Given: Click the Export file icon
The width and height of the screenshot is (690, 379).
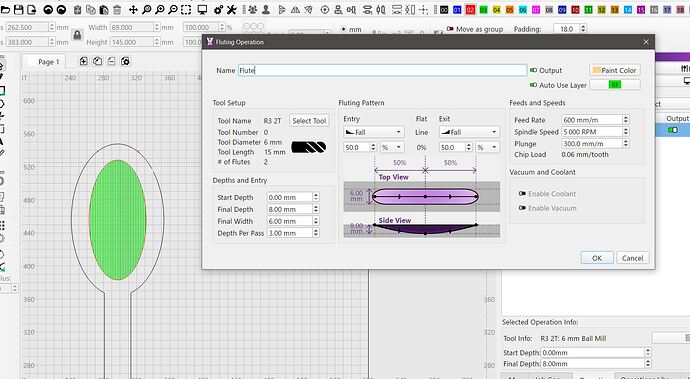Looking at the screenshot, I should pyautogui.click(x=32, y=9).
